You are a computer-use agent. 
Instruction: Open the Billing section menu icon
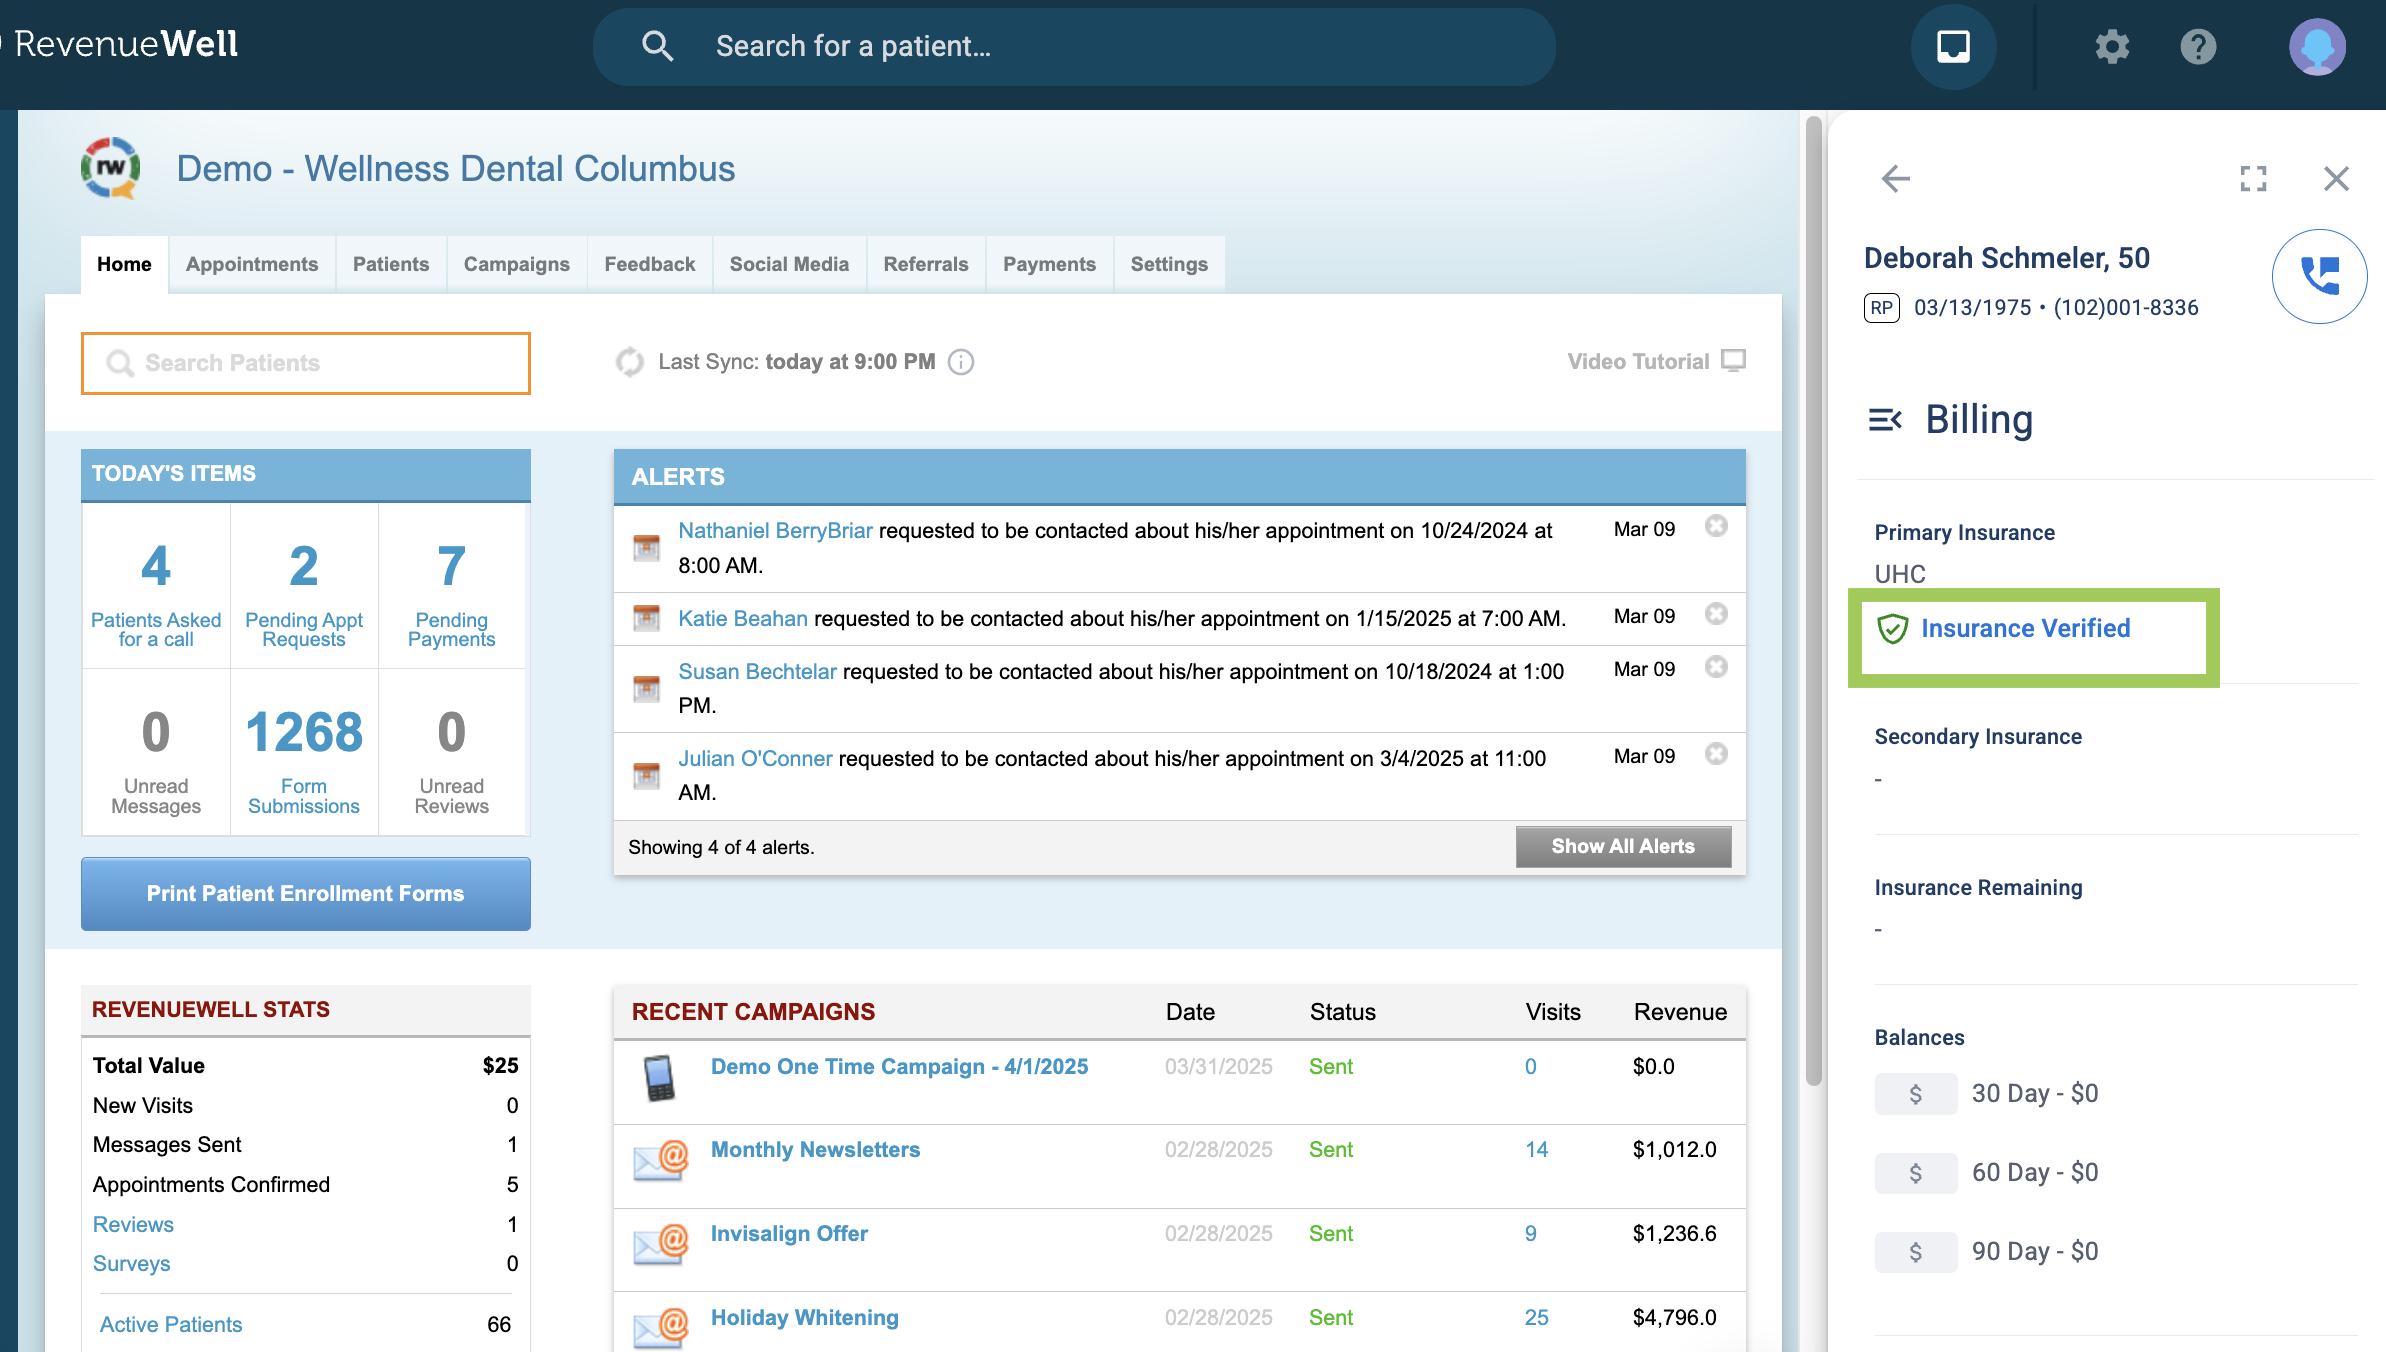coord(1885,420)
